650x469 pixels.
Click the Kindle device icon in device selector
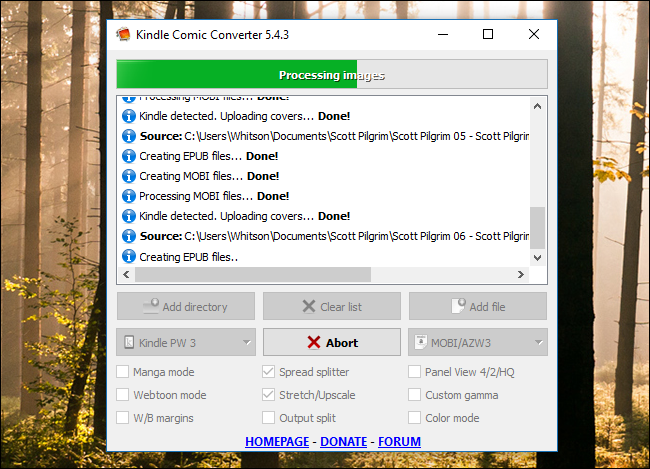(x=129, y=342)
